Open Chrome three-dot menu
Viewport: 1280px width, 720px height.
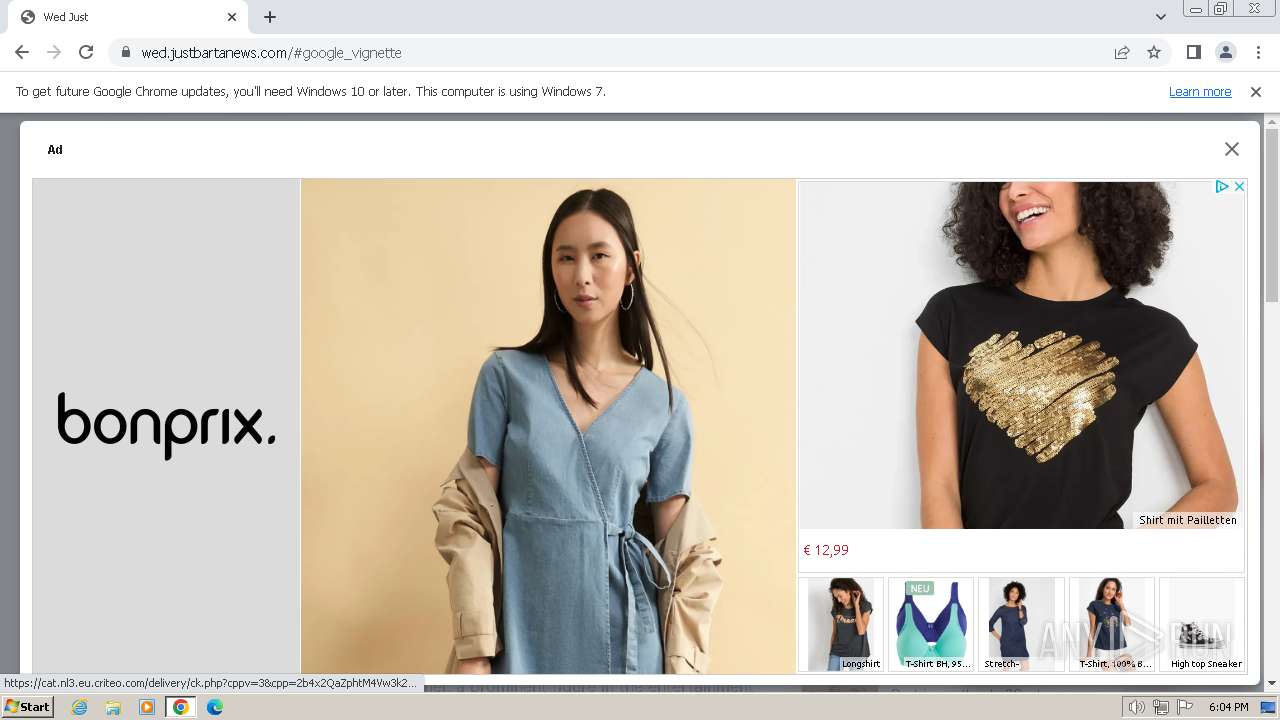click(x=1258, y=52)
